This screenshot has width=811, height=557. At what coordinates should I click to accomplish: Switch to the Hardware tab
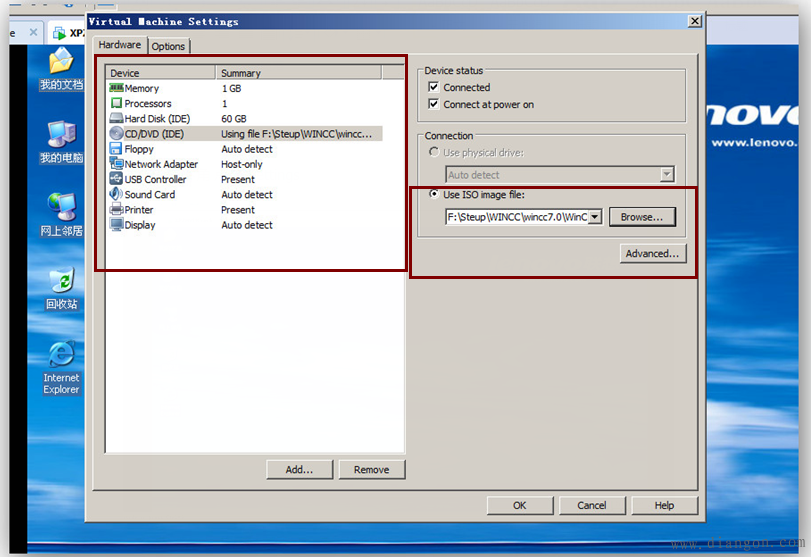tap(120, 45)
